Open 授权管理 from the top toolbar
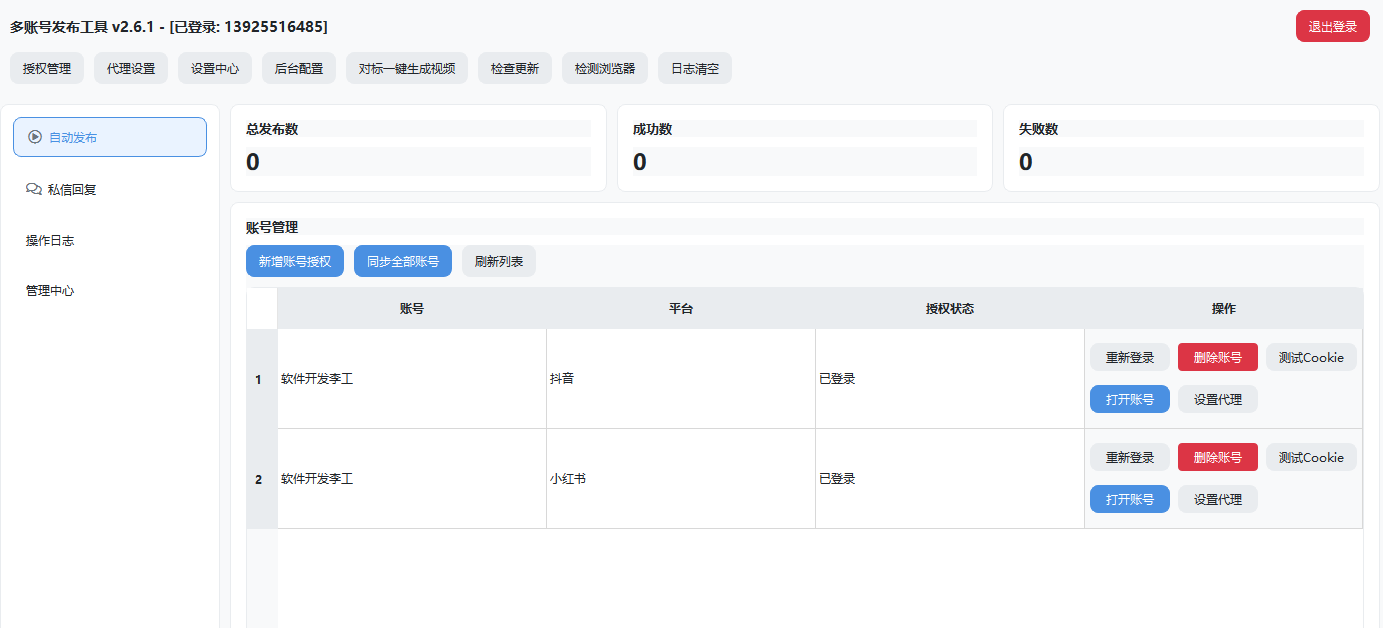1383x628 pixels. tap(47, 69)
